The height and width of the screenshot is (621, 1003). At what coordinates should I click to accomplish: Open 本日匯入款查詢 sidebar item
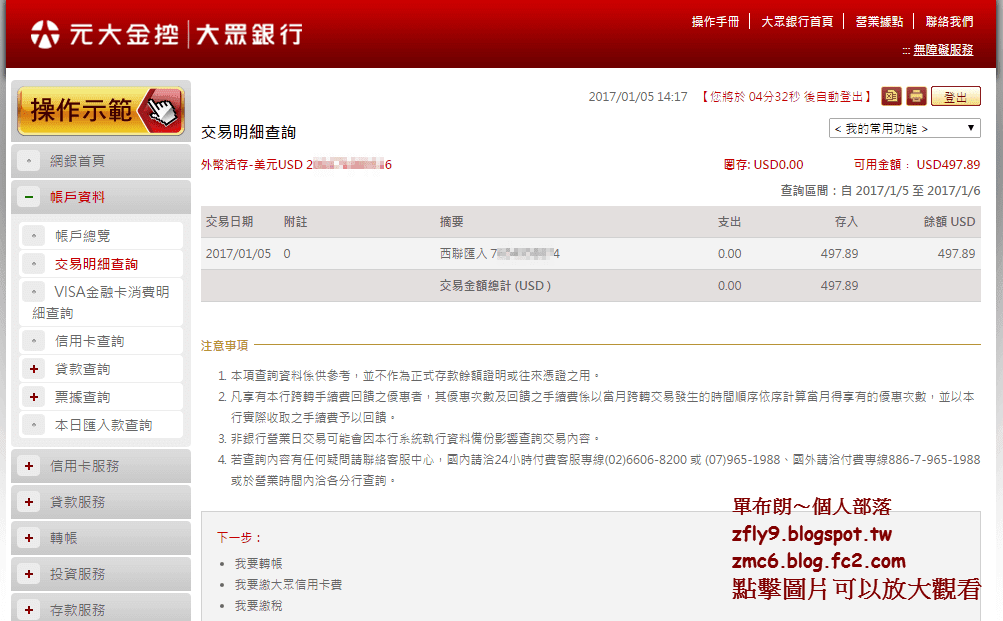[x=101, y=425]
